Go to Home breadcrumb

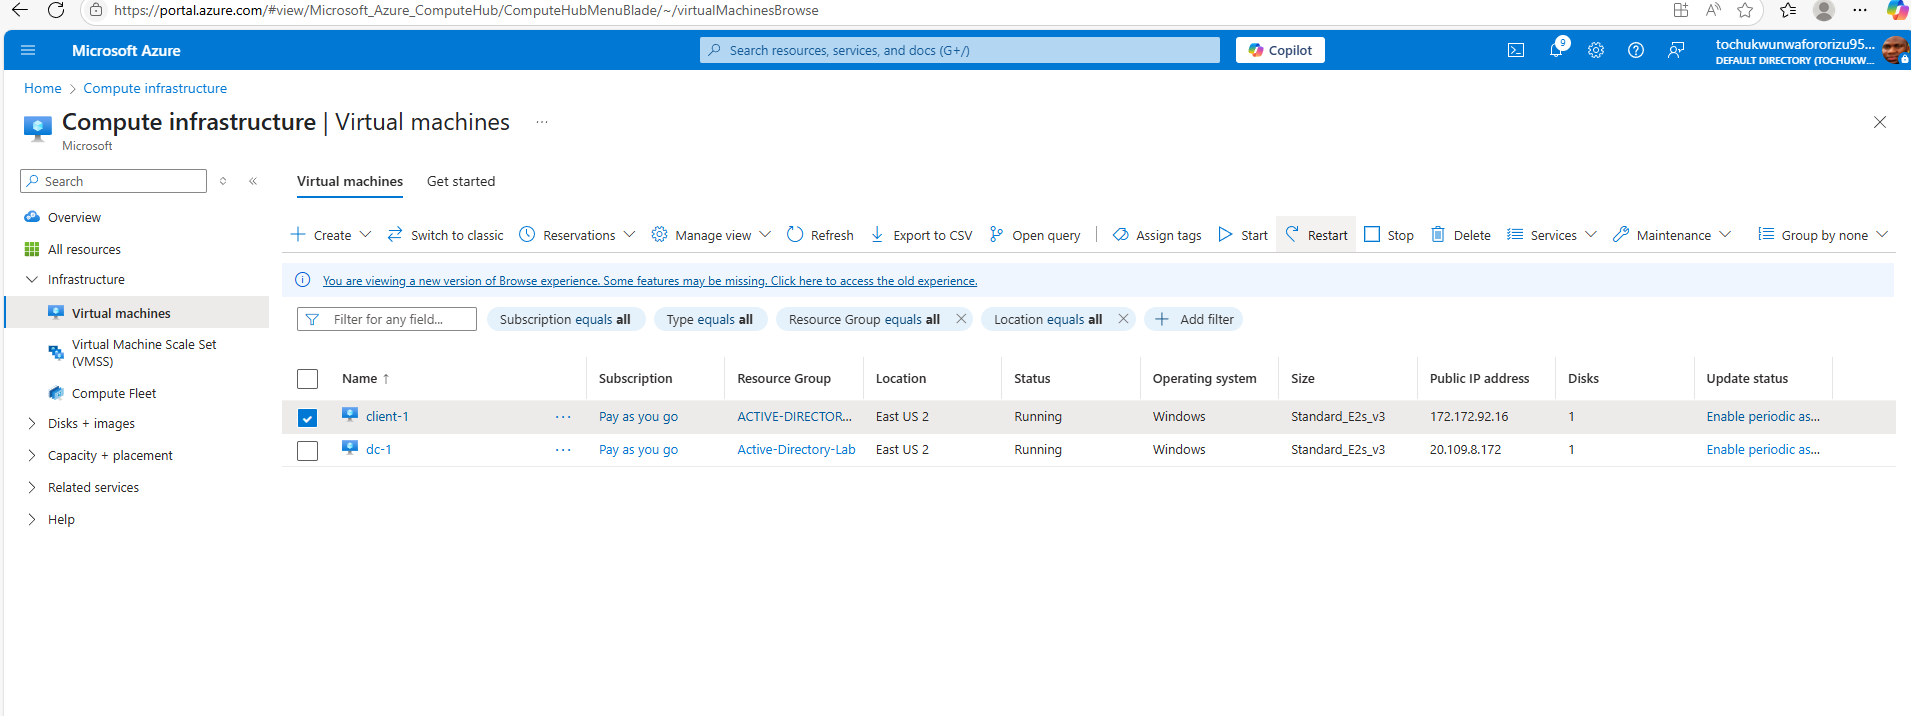point(43,88)
